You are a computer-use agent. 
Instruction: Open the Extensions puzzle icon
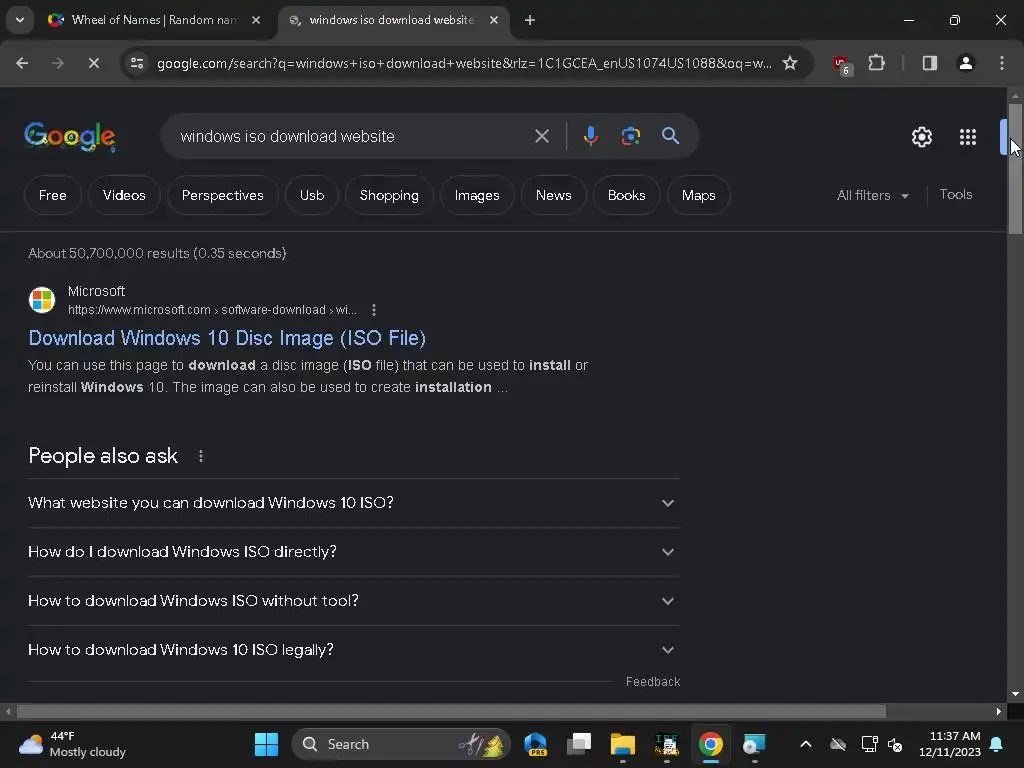pos(876,63)
